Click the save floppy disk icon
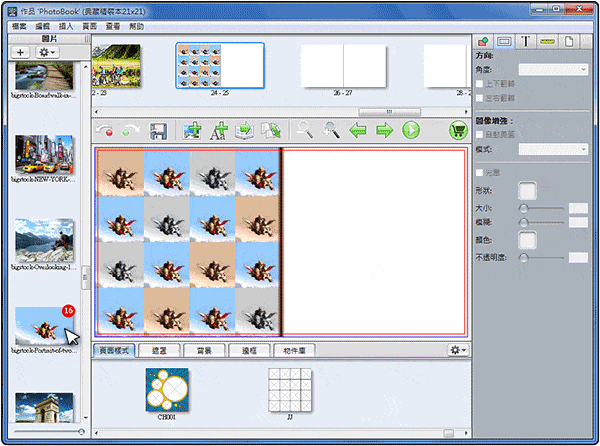 [x=157, y=130]
